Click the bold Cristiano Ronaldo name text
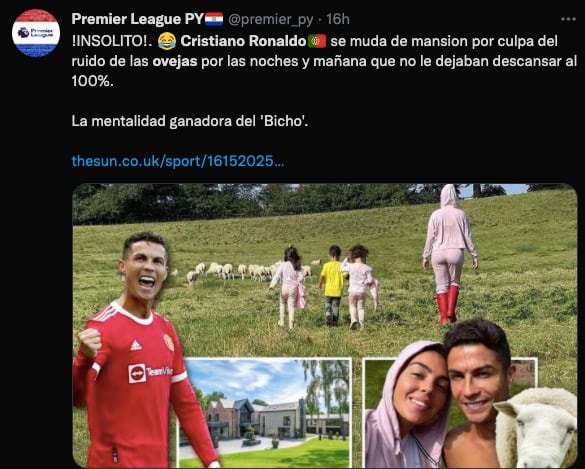The width and height of the screenshot is (585, 469). [x=243, y=41]
